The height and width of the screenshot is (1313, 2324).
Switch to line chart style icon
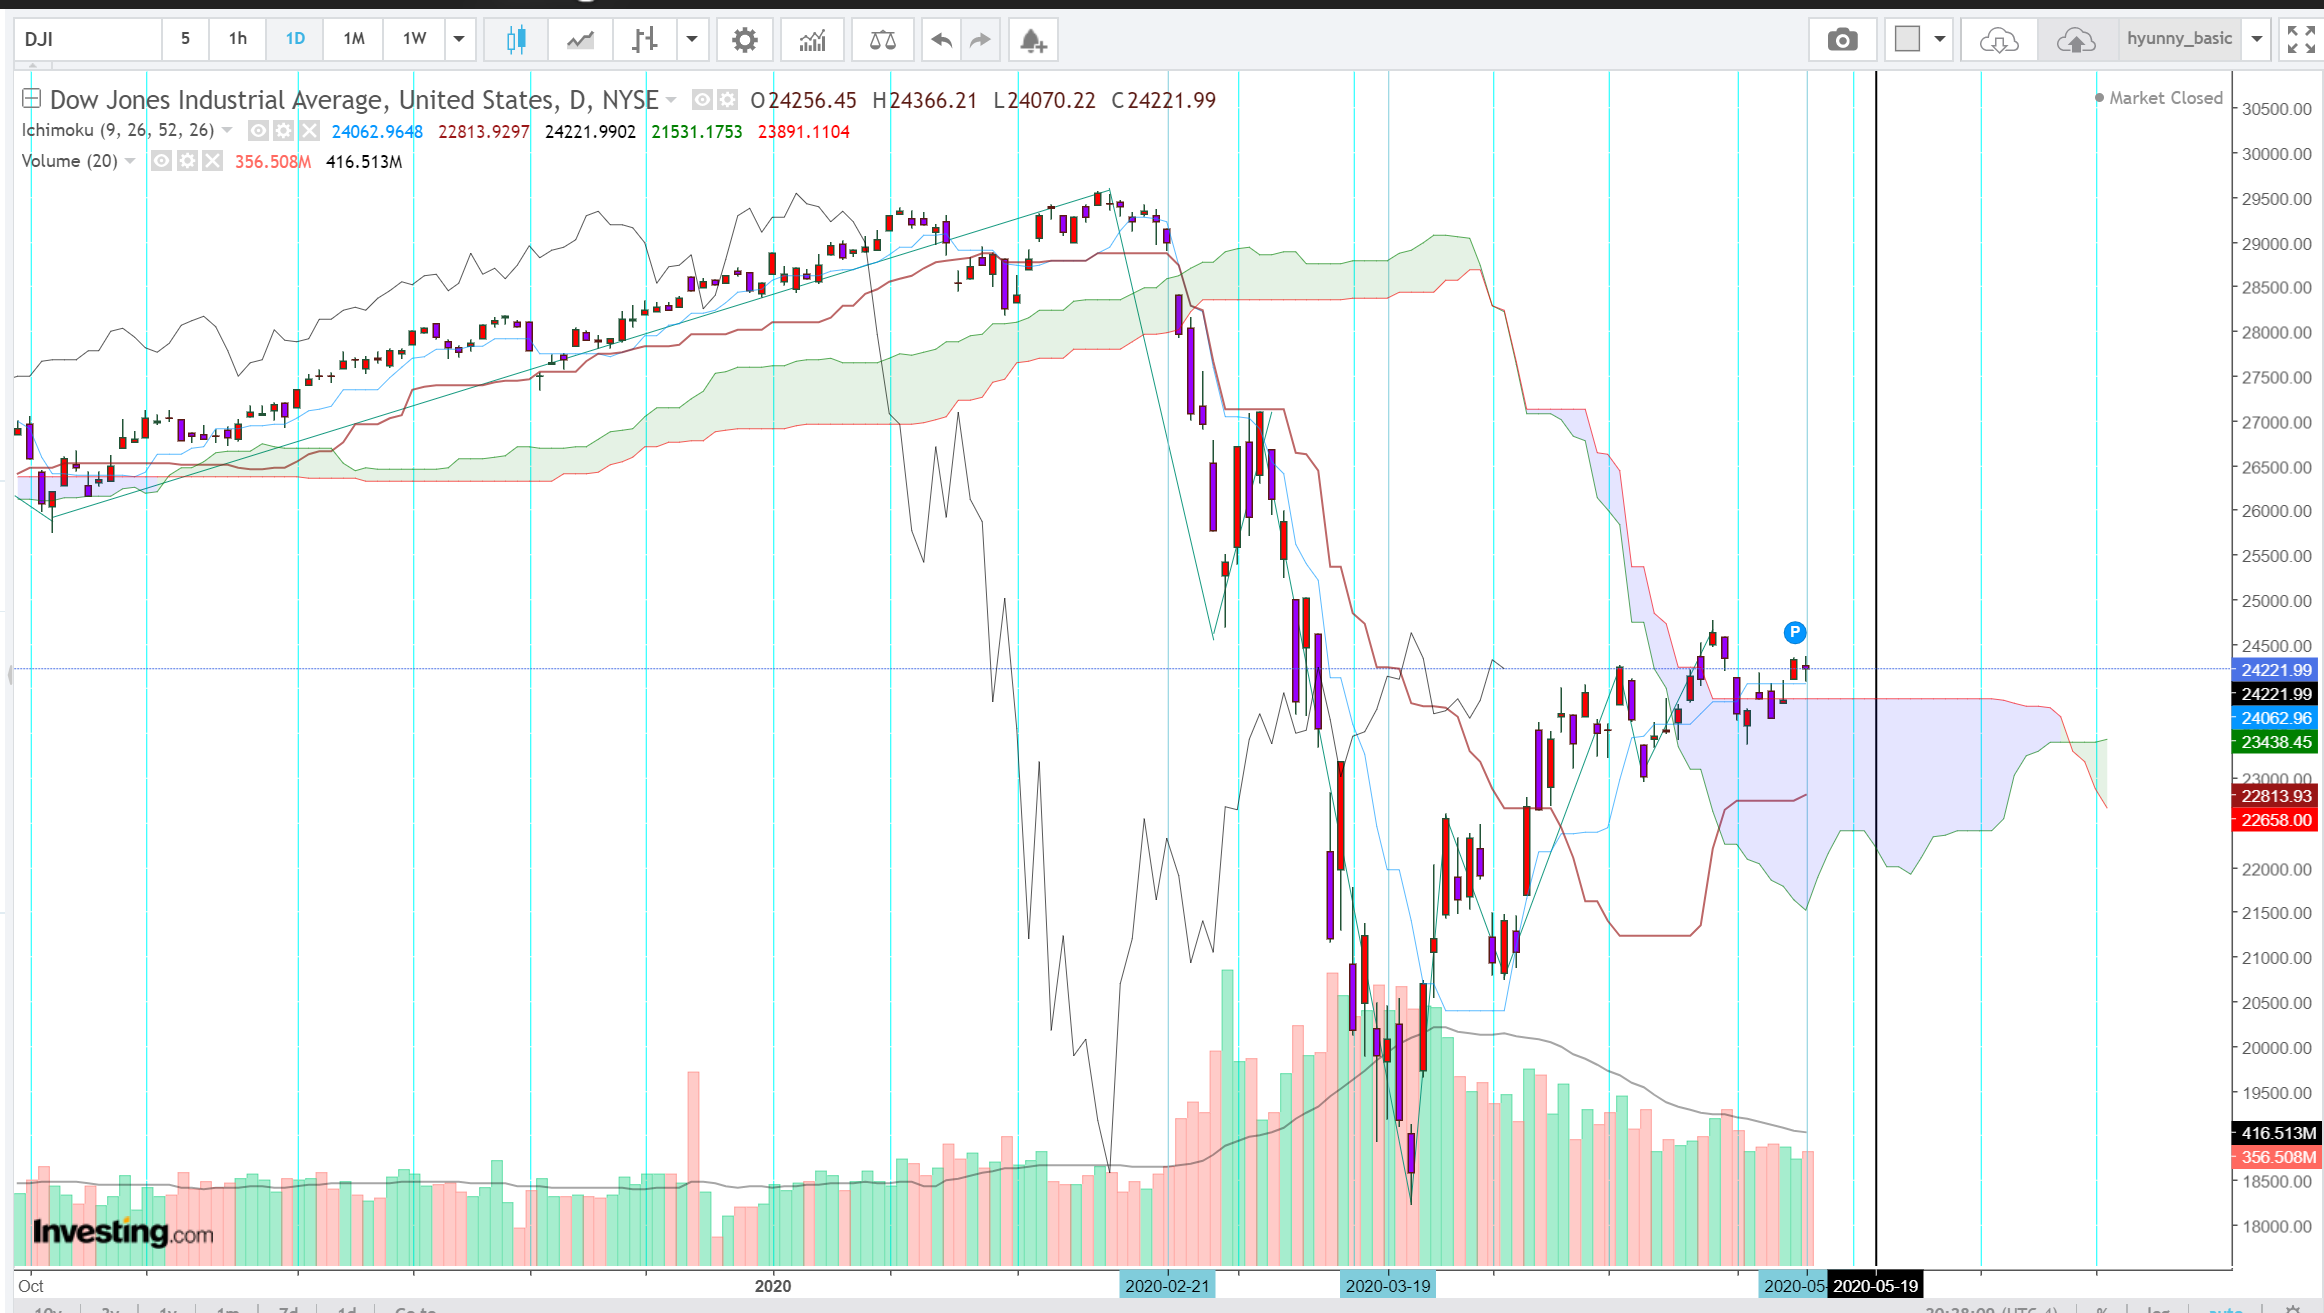580,40
